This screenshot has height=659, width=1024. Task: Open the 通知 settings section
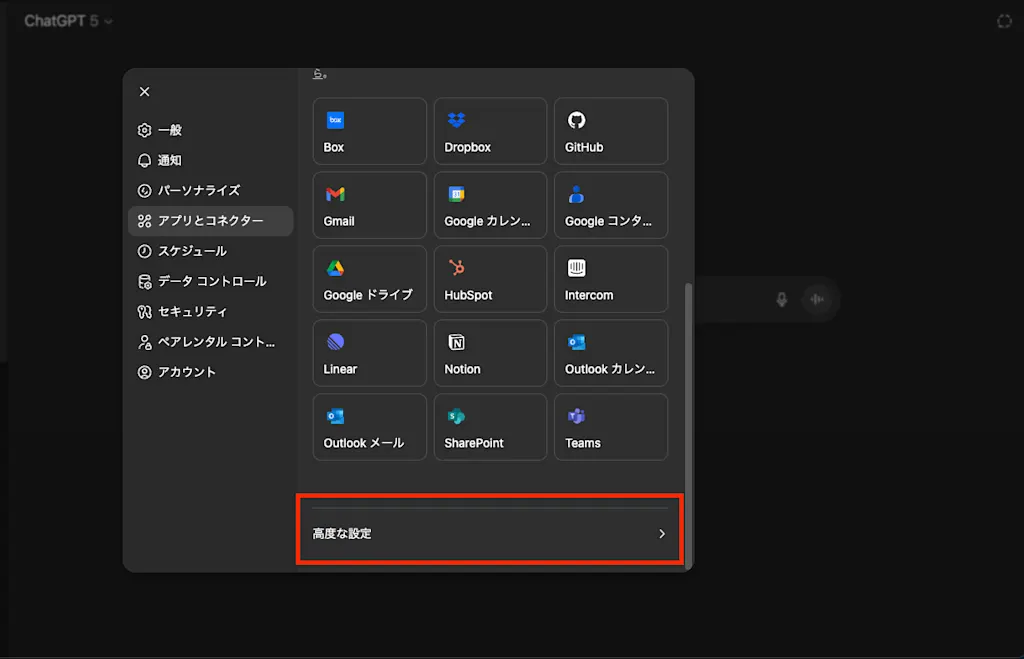pos(211,160)
